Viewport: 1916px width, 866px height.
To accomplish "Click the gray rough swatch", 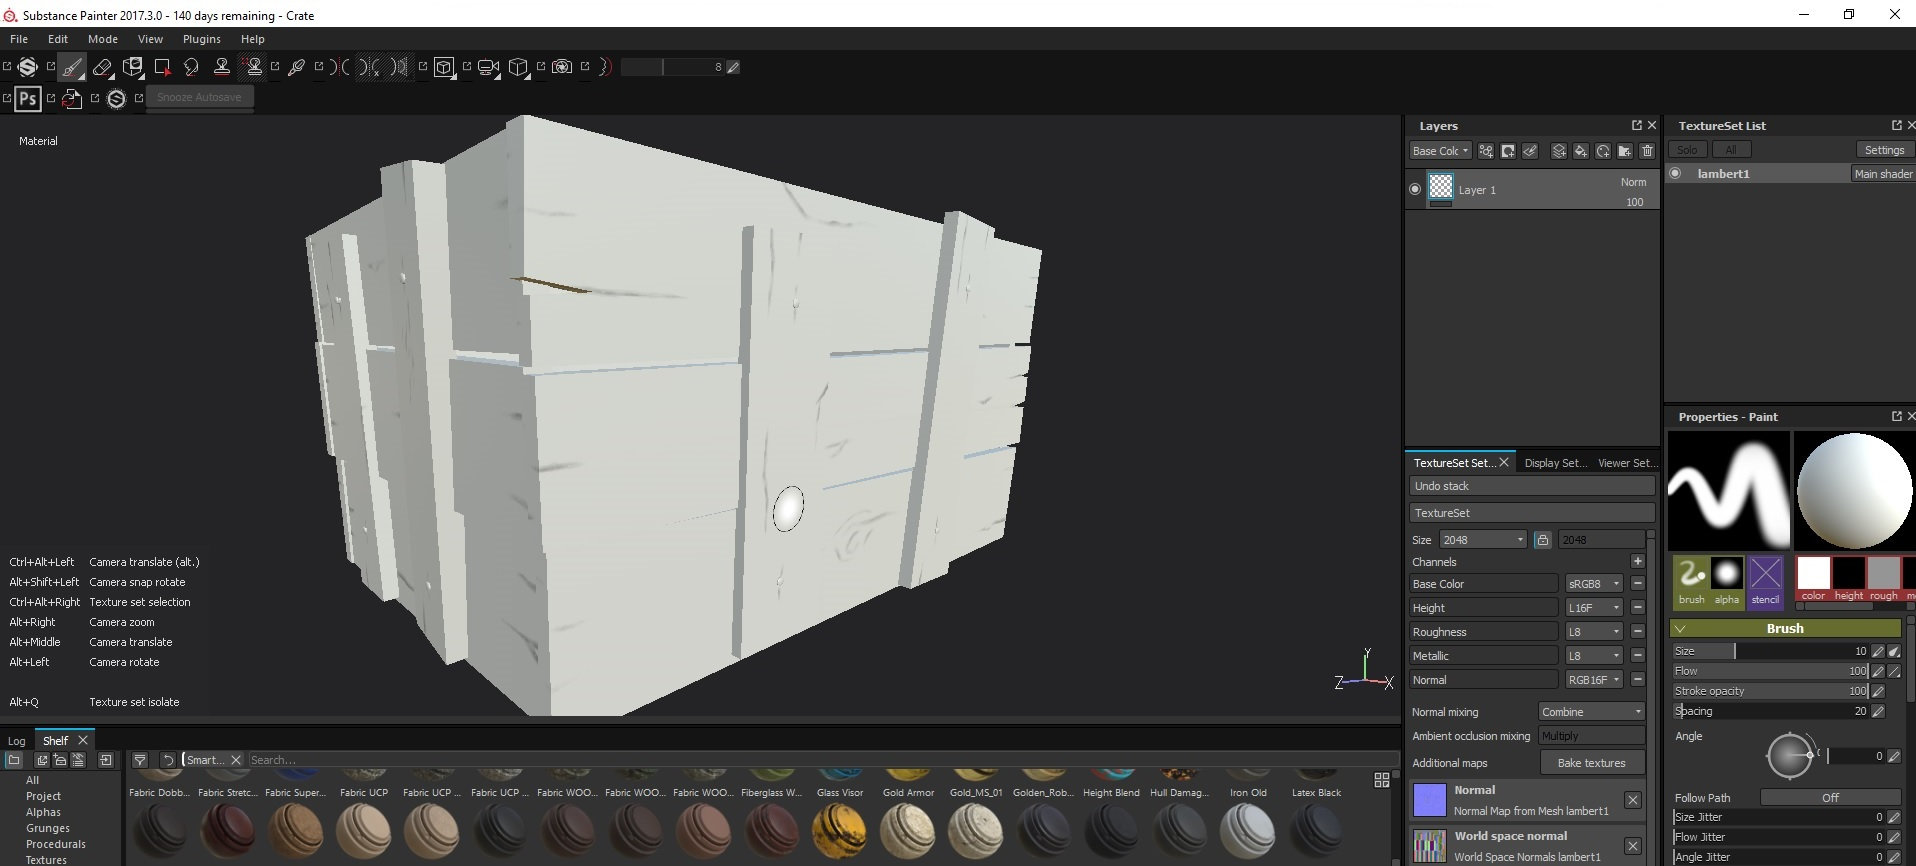I will coord(1884,573).
